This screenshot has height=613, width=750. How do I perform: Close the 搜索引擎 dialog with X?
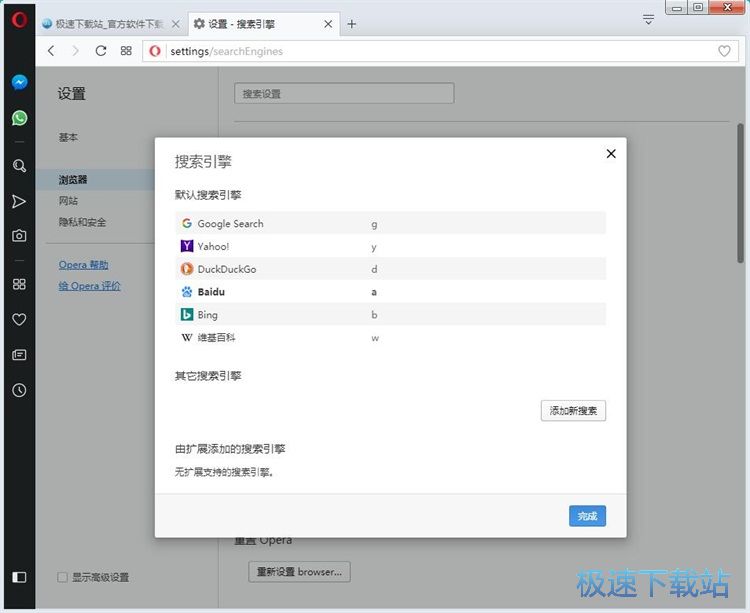click(611, 153)
